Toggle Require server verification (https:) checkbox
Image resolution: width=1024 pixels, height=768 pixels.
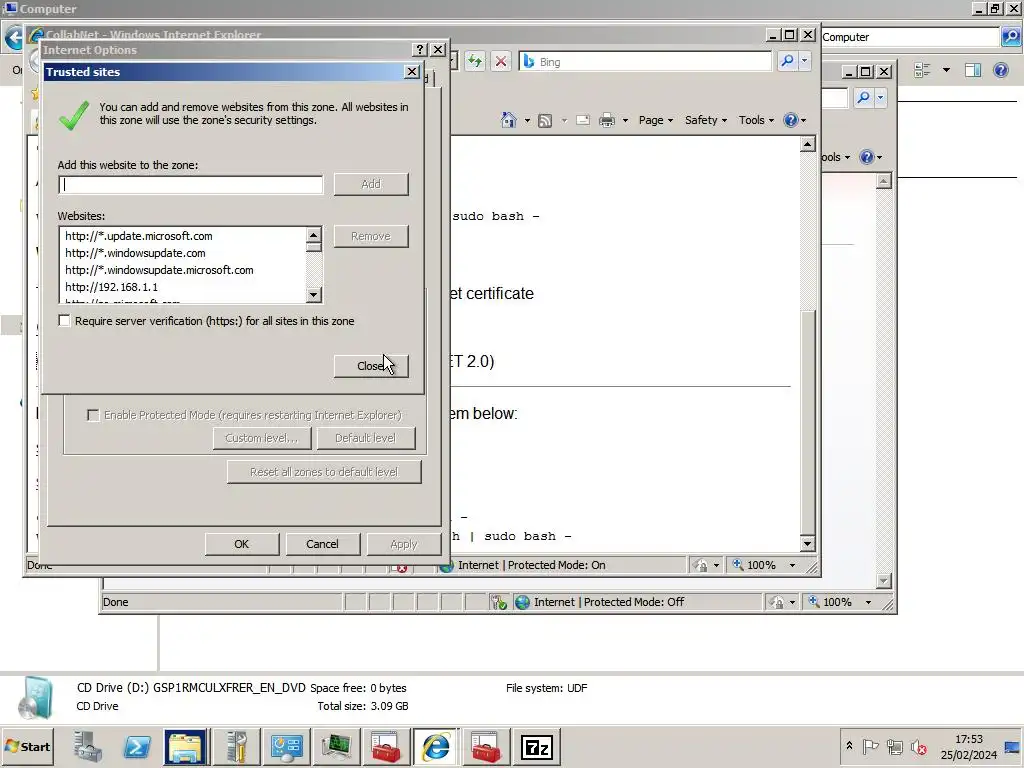coord(64,321)
